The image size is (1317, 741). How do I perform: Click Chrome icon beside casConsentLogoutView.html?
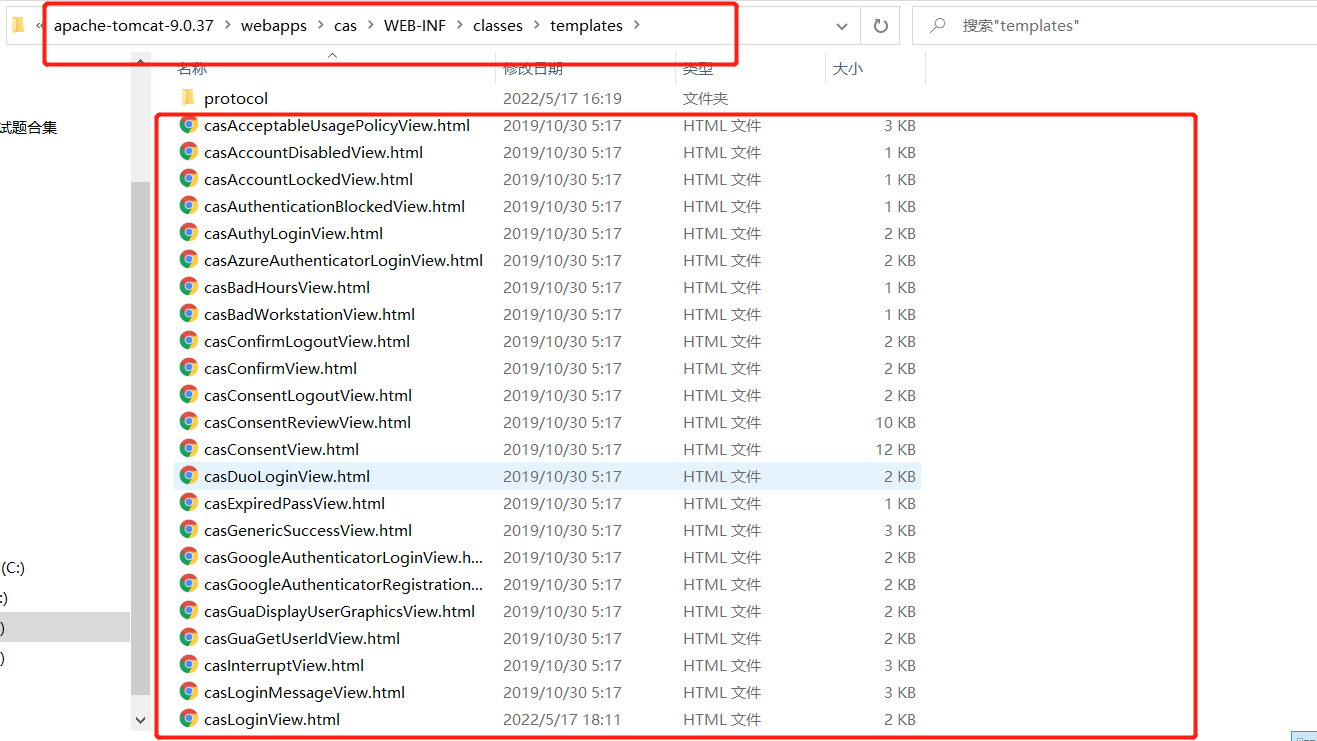(x=188, y=395)
